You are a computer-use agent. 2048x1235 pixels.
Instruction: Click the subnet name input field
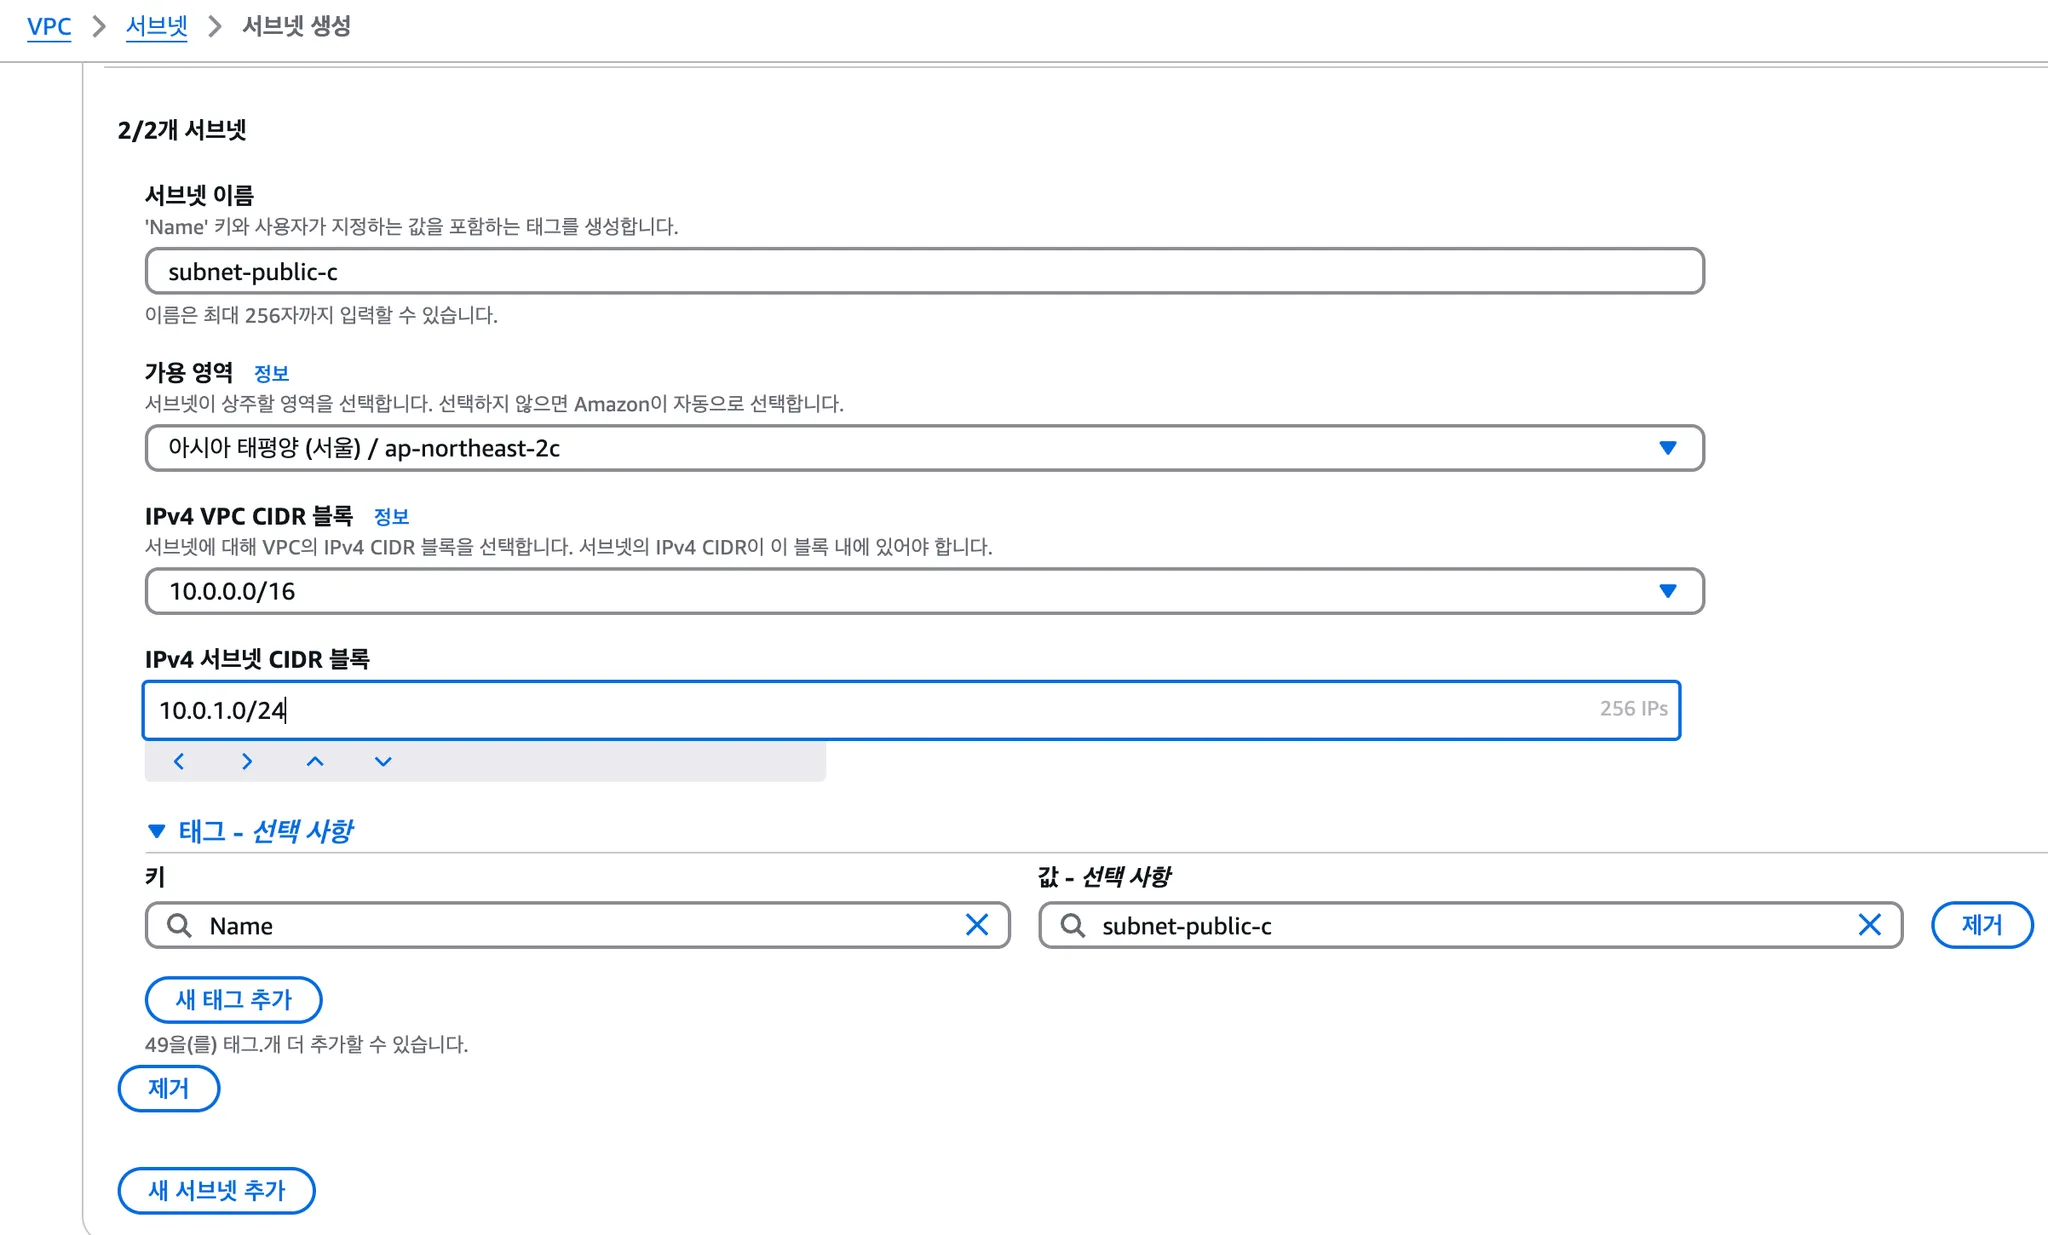tap(924, 271)
